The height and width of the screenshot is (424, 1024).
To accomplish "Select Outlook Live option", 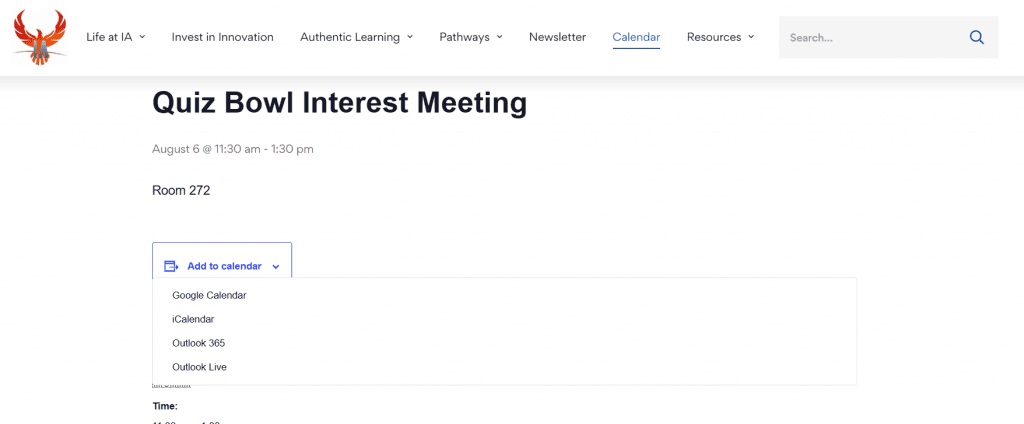I will pyautogui.click(x=199, y=367).
